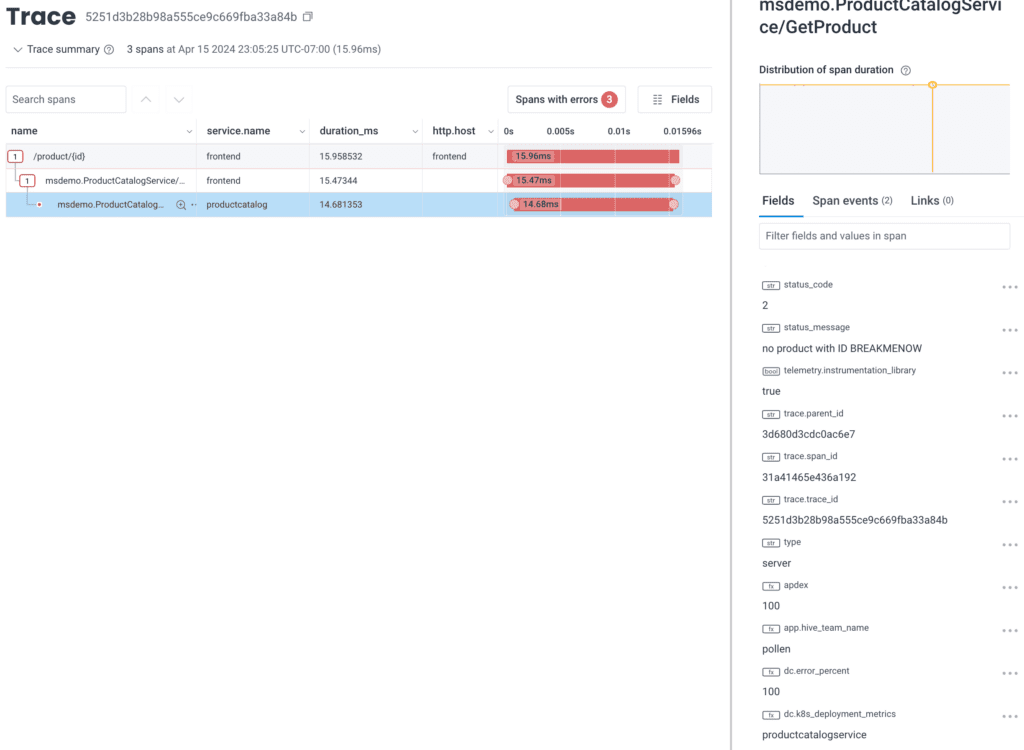Open the more options for trace.span_id field

pyautogui.click(x=1009, y=459)
